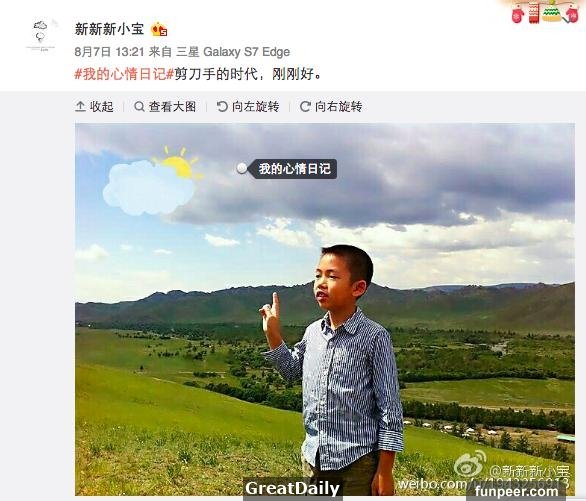
Task: Click the crown membership badge icon
Action: click(159, 29)
